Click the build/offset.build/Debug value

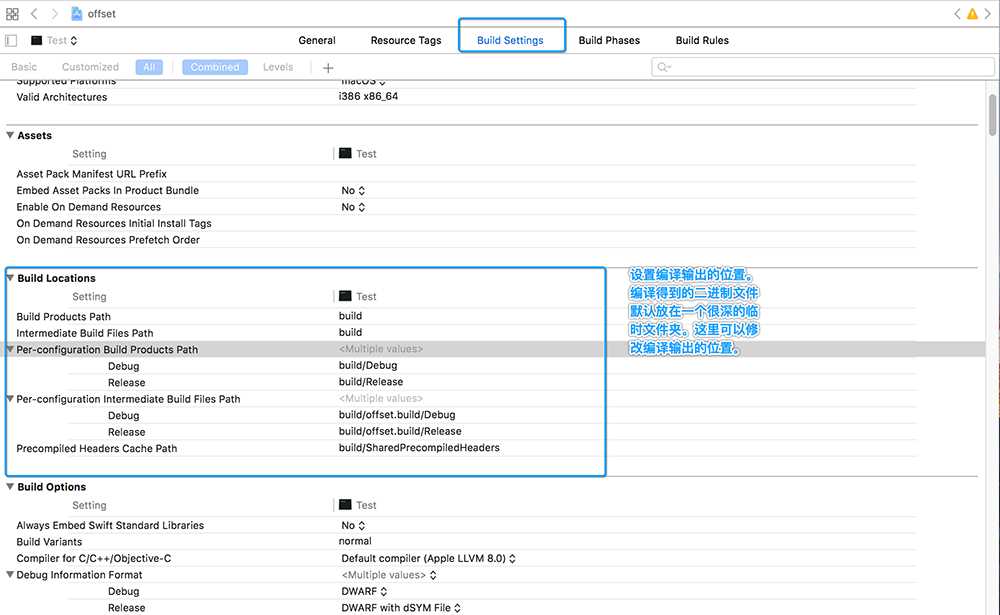coord(397,415)
